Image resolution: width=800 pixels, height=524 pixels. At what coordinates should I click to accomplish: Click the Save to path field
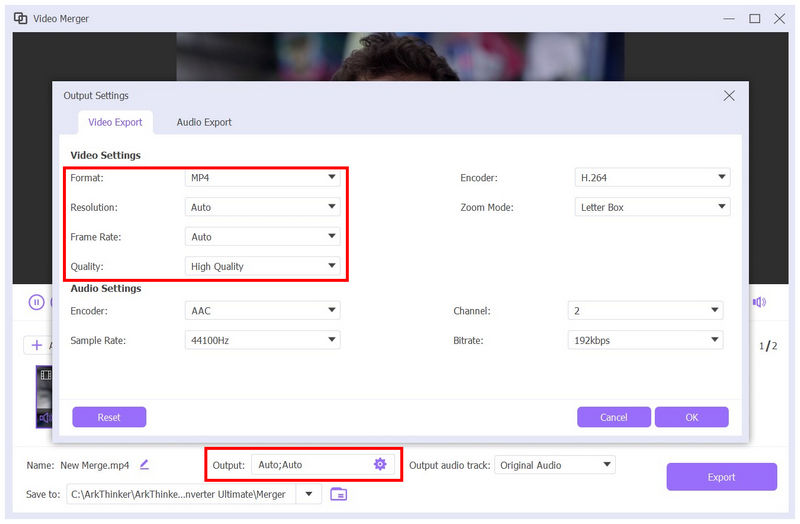(x=181, y=494)
